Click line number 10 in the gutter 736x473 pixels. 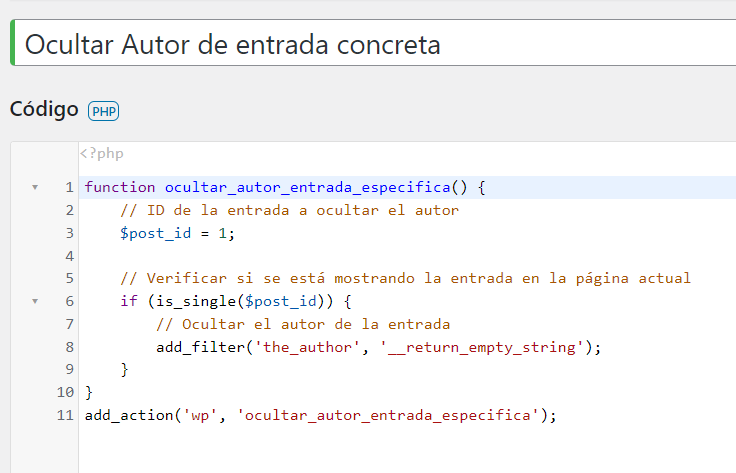click(x=66, y=392)
